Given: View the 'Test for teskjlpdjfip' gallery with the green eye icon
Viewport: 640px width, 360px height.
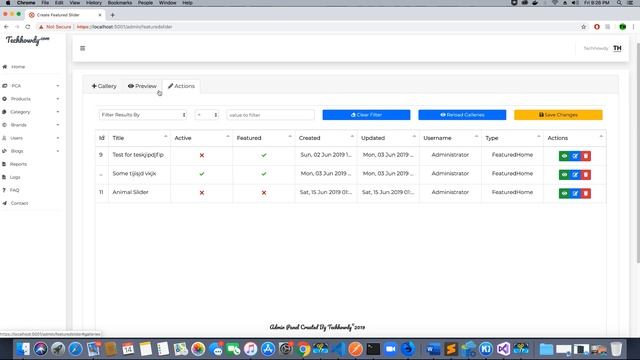Looking at the screenshot, I should [x=564, y=156].
